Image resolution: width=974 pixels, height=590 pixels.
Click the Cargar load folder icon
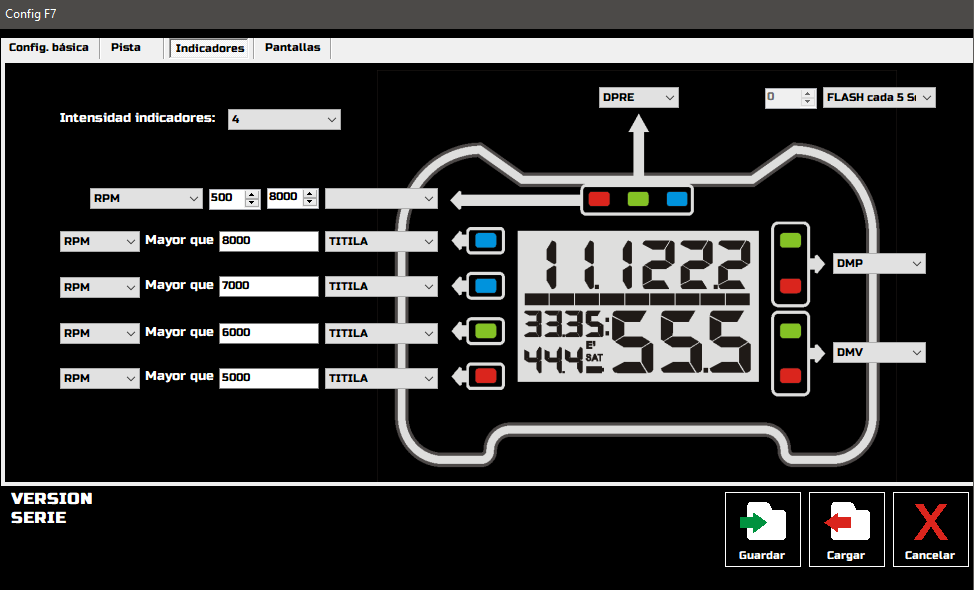[x=847, y=522]
